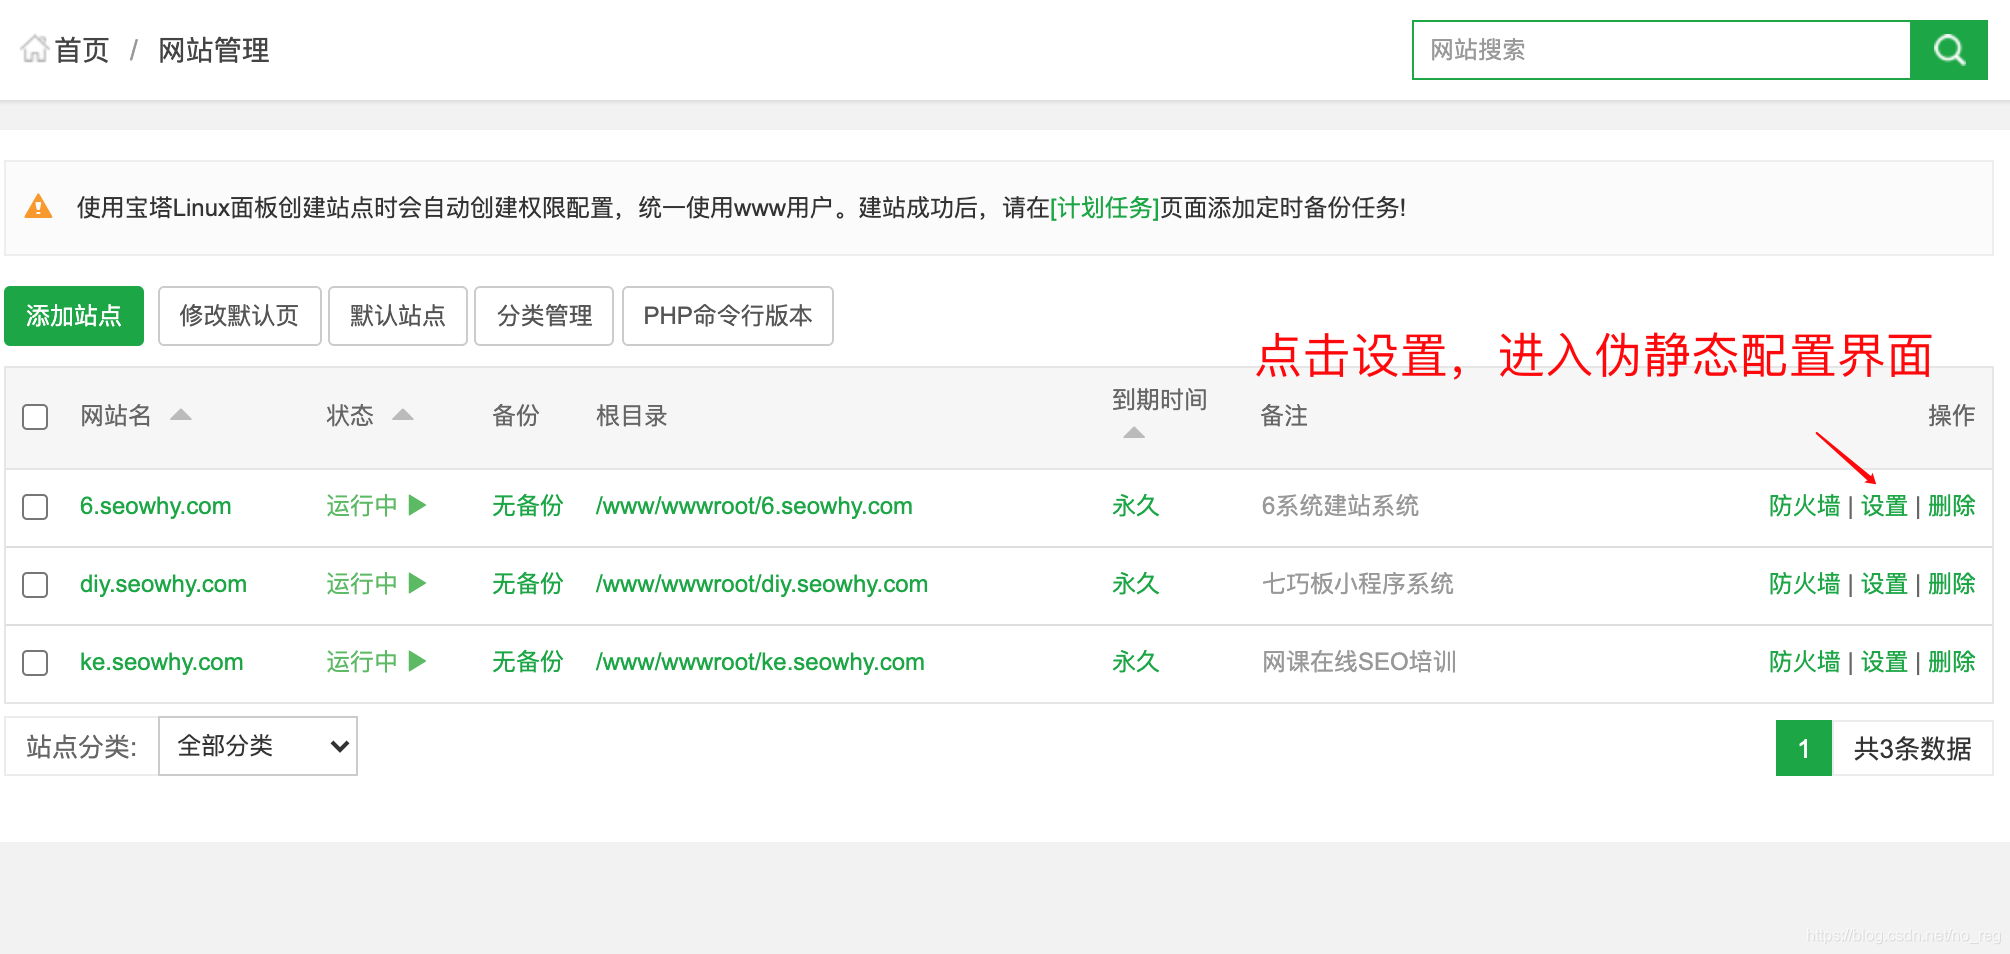2010x954 pixels.
Task: Open site diy.seowhy.com
Action: point(163,584)
